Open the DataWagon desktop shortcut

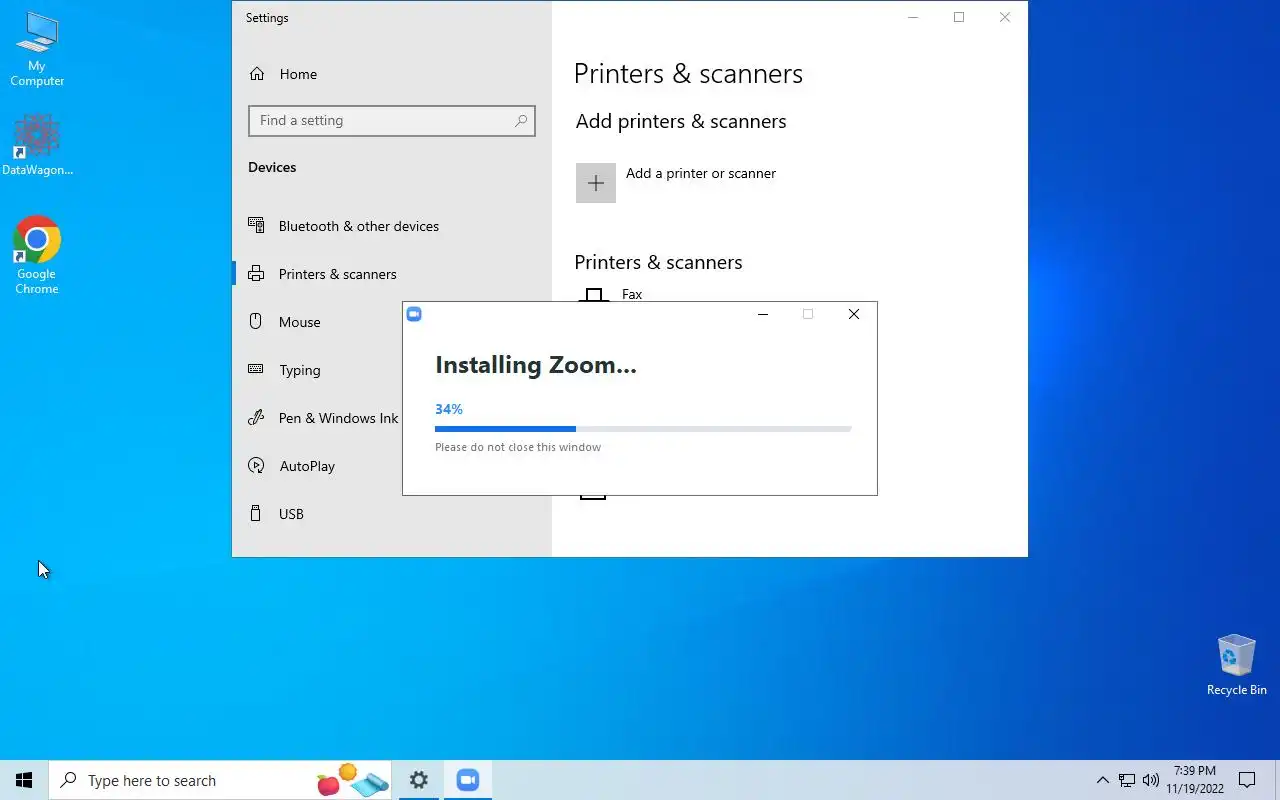[x=37, y=146]
